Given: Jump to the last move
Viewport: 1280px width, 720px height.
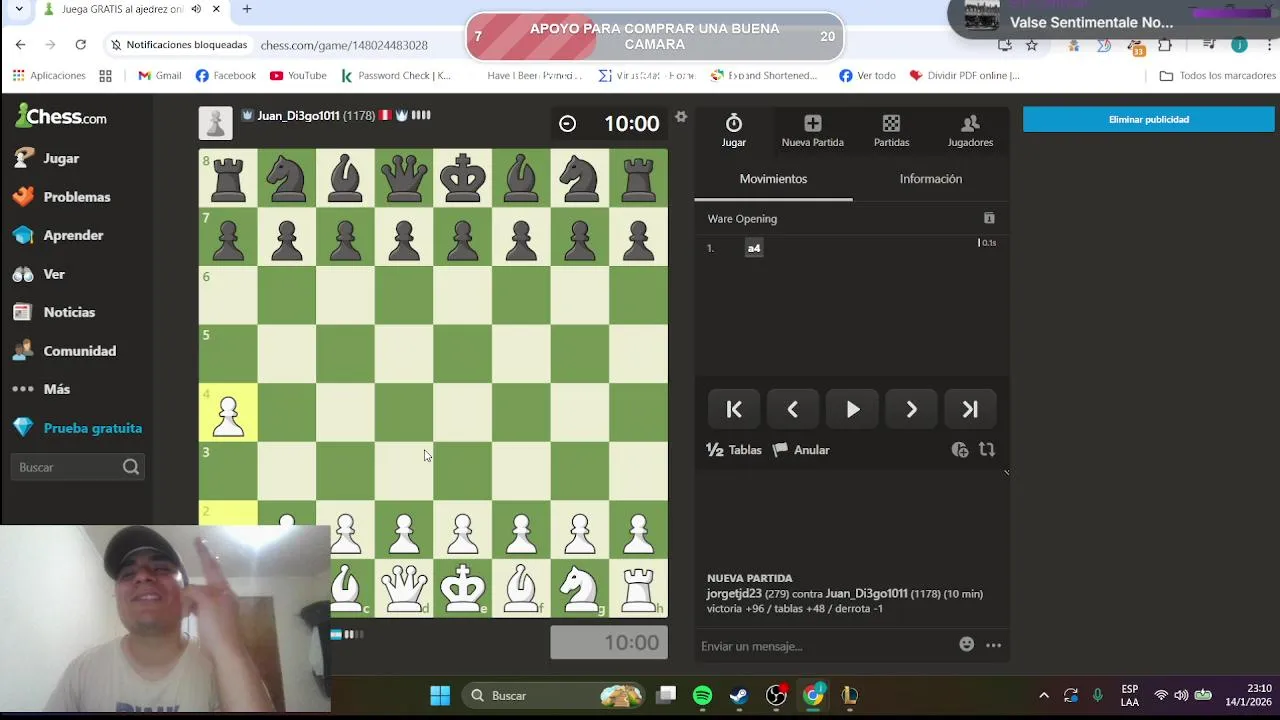Looking at the screenshot, I should click(970, 409).
